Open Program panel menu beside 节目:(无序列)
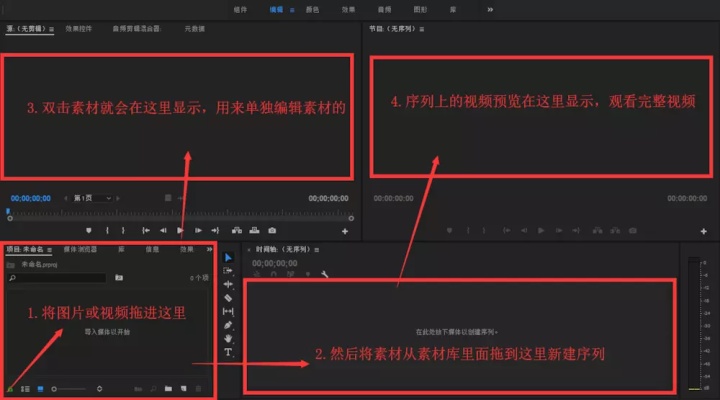 point(422,29)
